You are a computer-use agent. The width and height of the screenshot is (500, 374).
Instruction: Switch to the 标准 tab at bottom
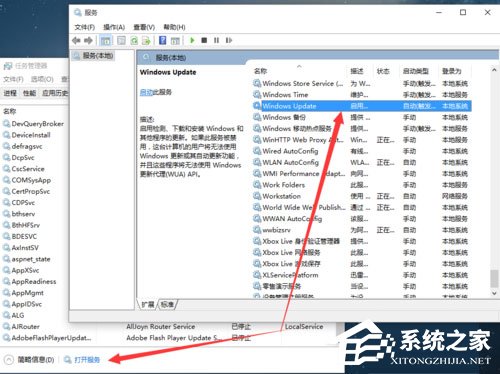click(x=167, y=304)
